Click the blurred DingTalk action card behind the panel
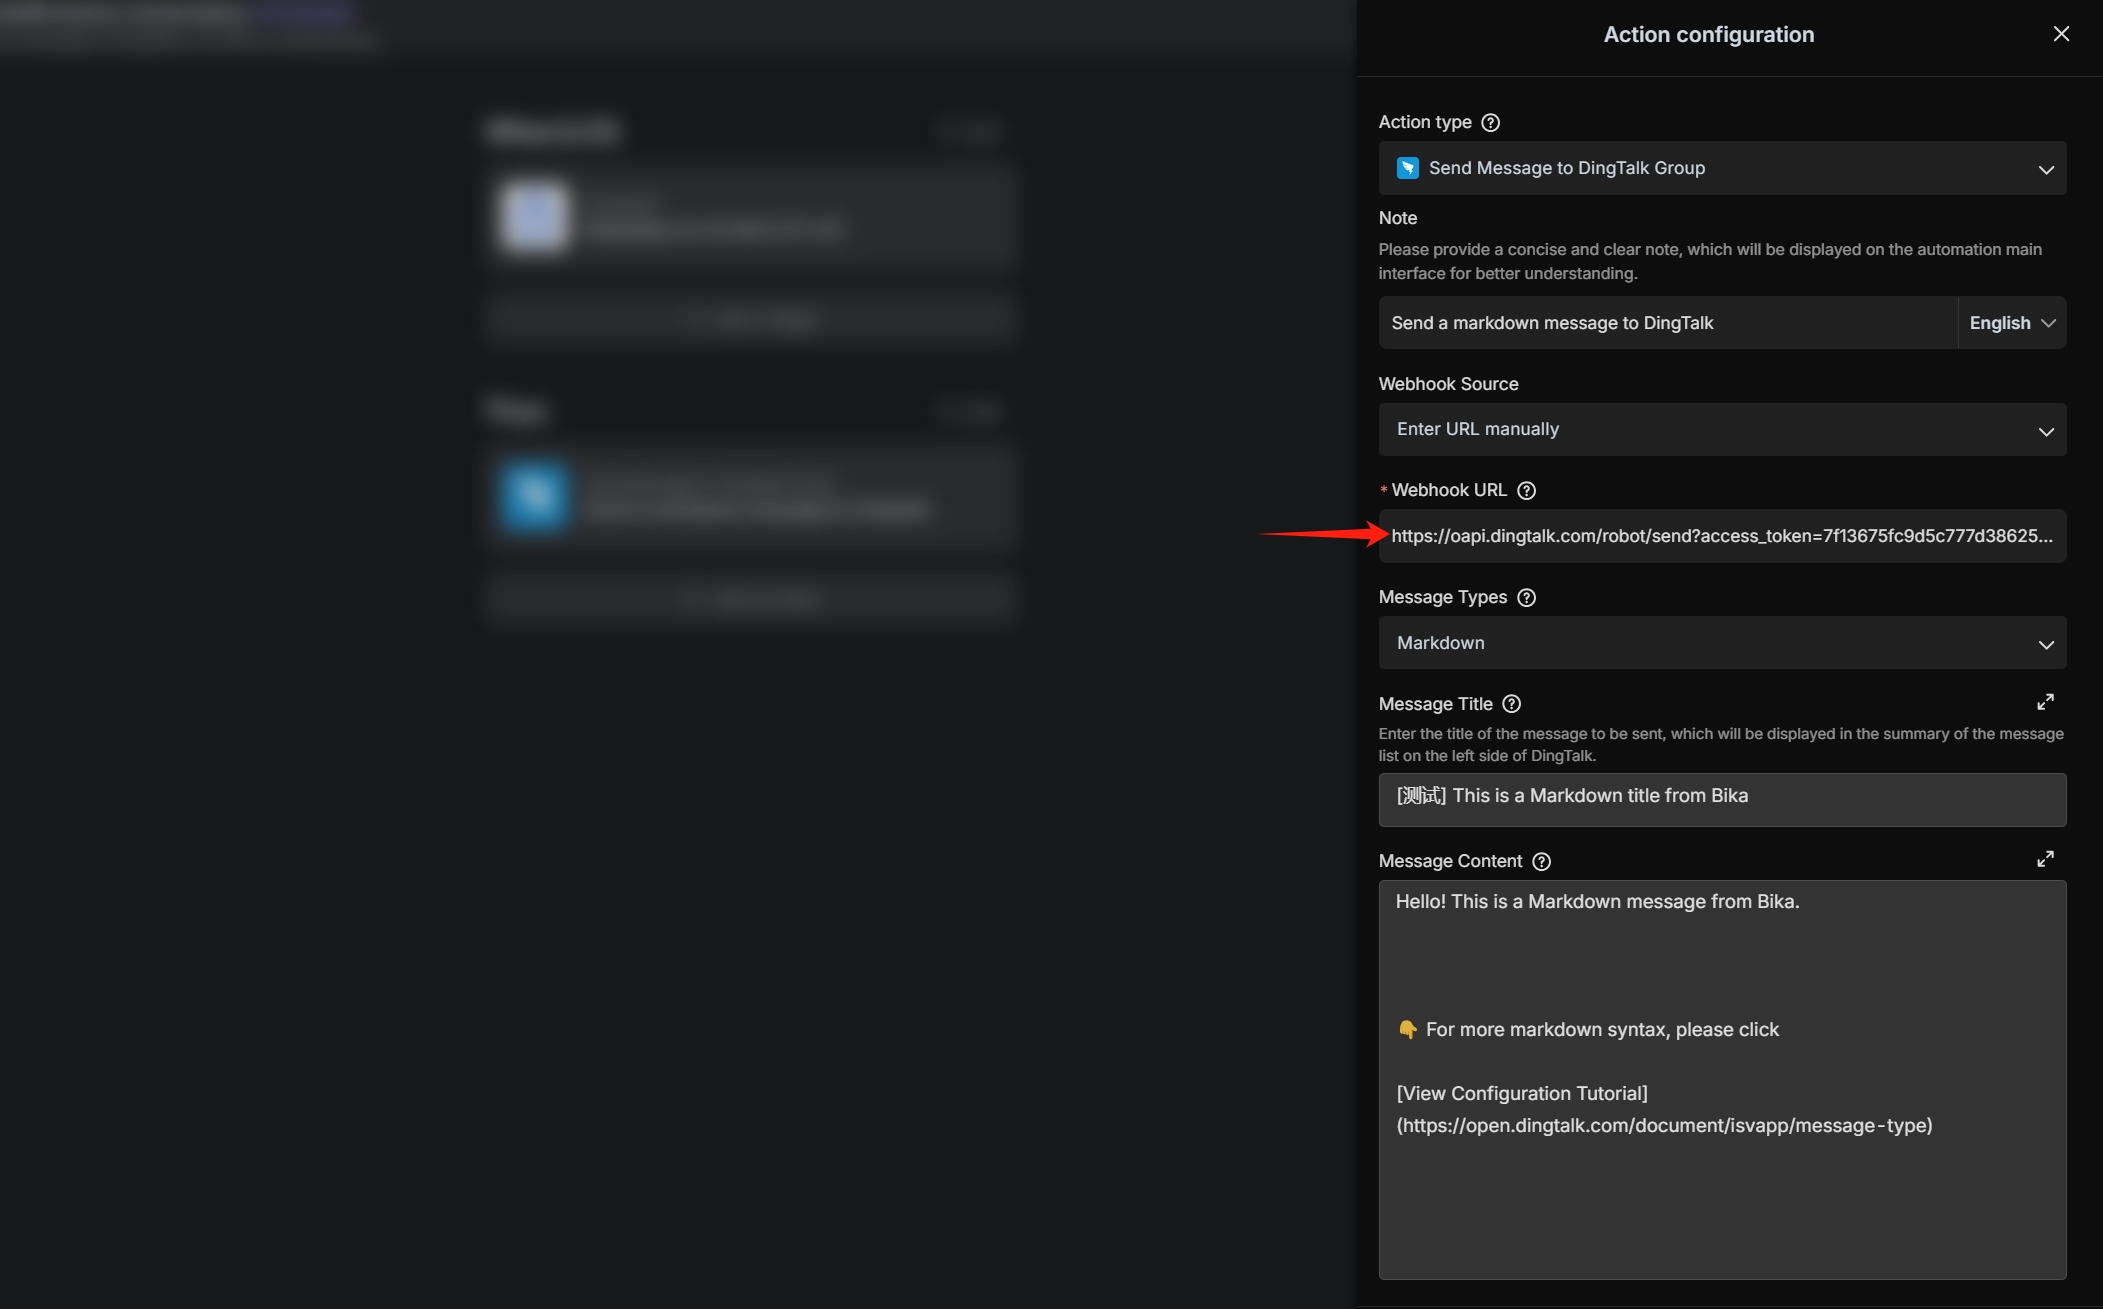Viewport: 2103px width, 1309px height. coord(751,497)
